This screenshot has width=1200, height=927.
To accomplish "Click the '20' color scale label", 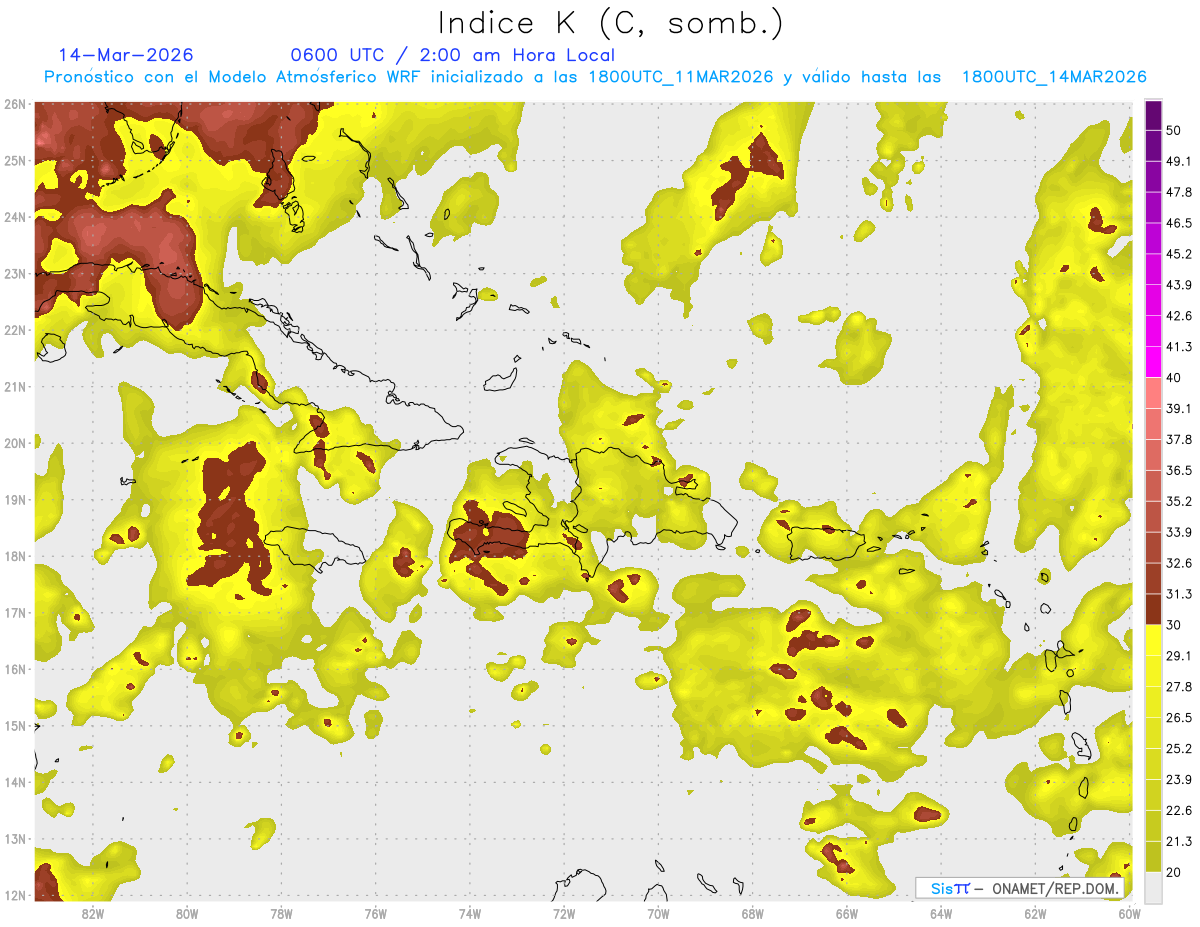I will click(1174, 872).
